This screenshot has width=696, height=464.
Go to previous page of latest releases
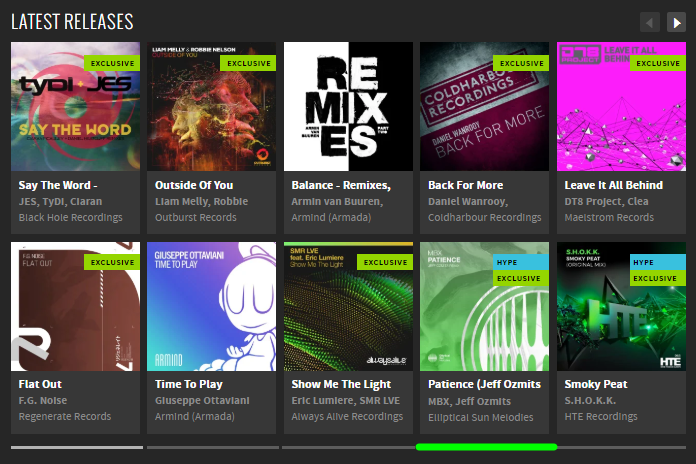(649, 22)
